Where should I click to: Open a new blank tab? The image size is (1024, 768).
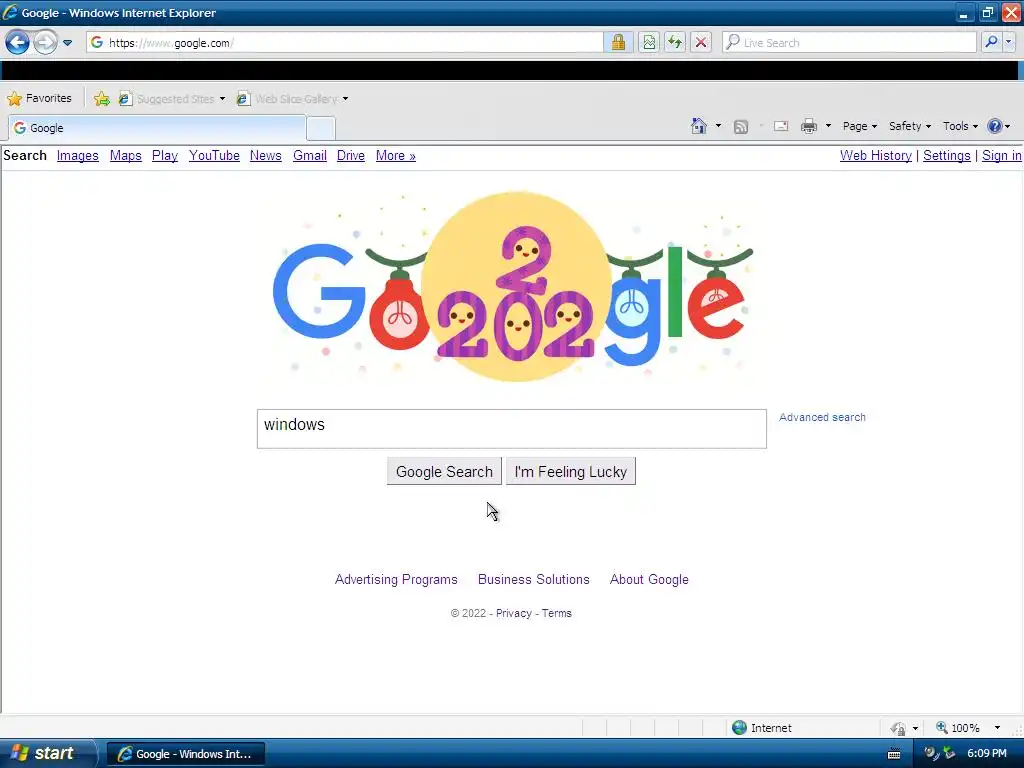[x=321, y=129]
